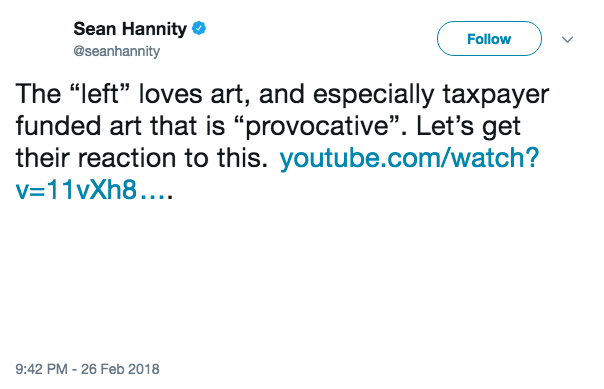Click the 26 Feb 2018 date
This screenshot has width=604, height=389.
[120, 369]
